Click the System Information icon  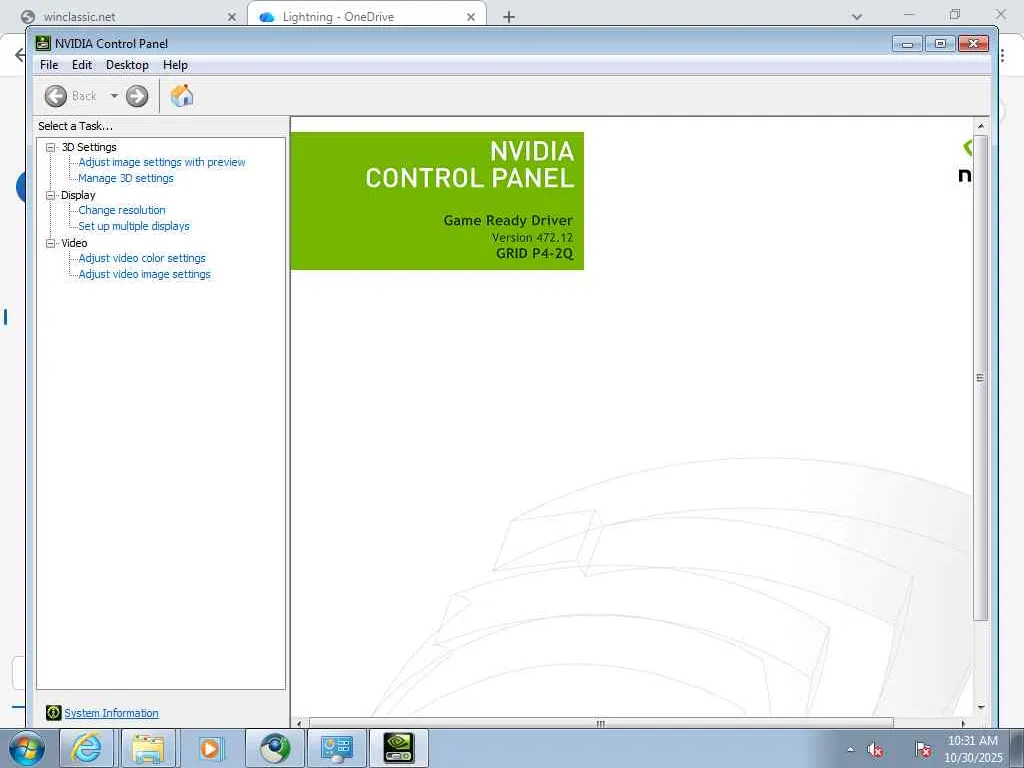(54, 713)
